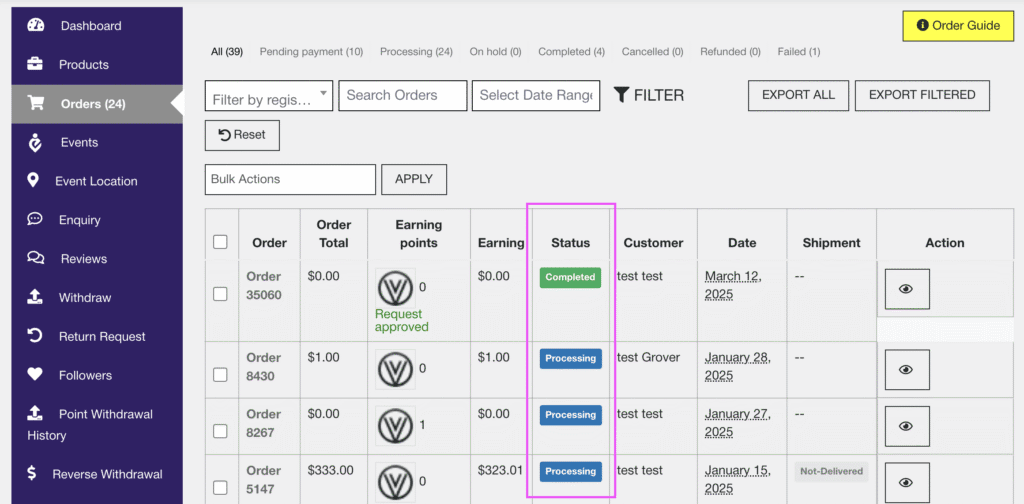The width and height of the screenshot is (1024, 504).
Task: Open the Filter by register dropdown
Action: (269, 96)
